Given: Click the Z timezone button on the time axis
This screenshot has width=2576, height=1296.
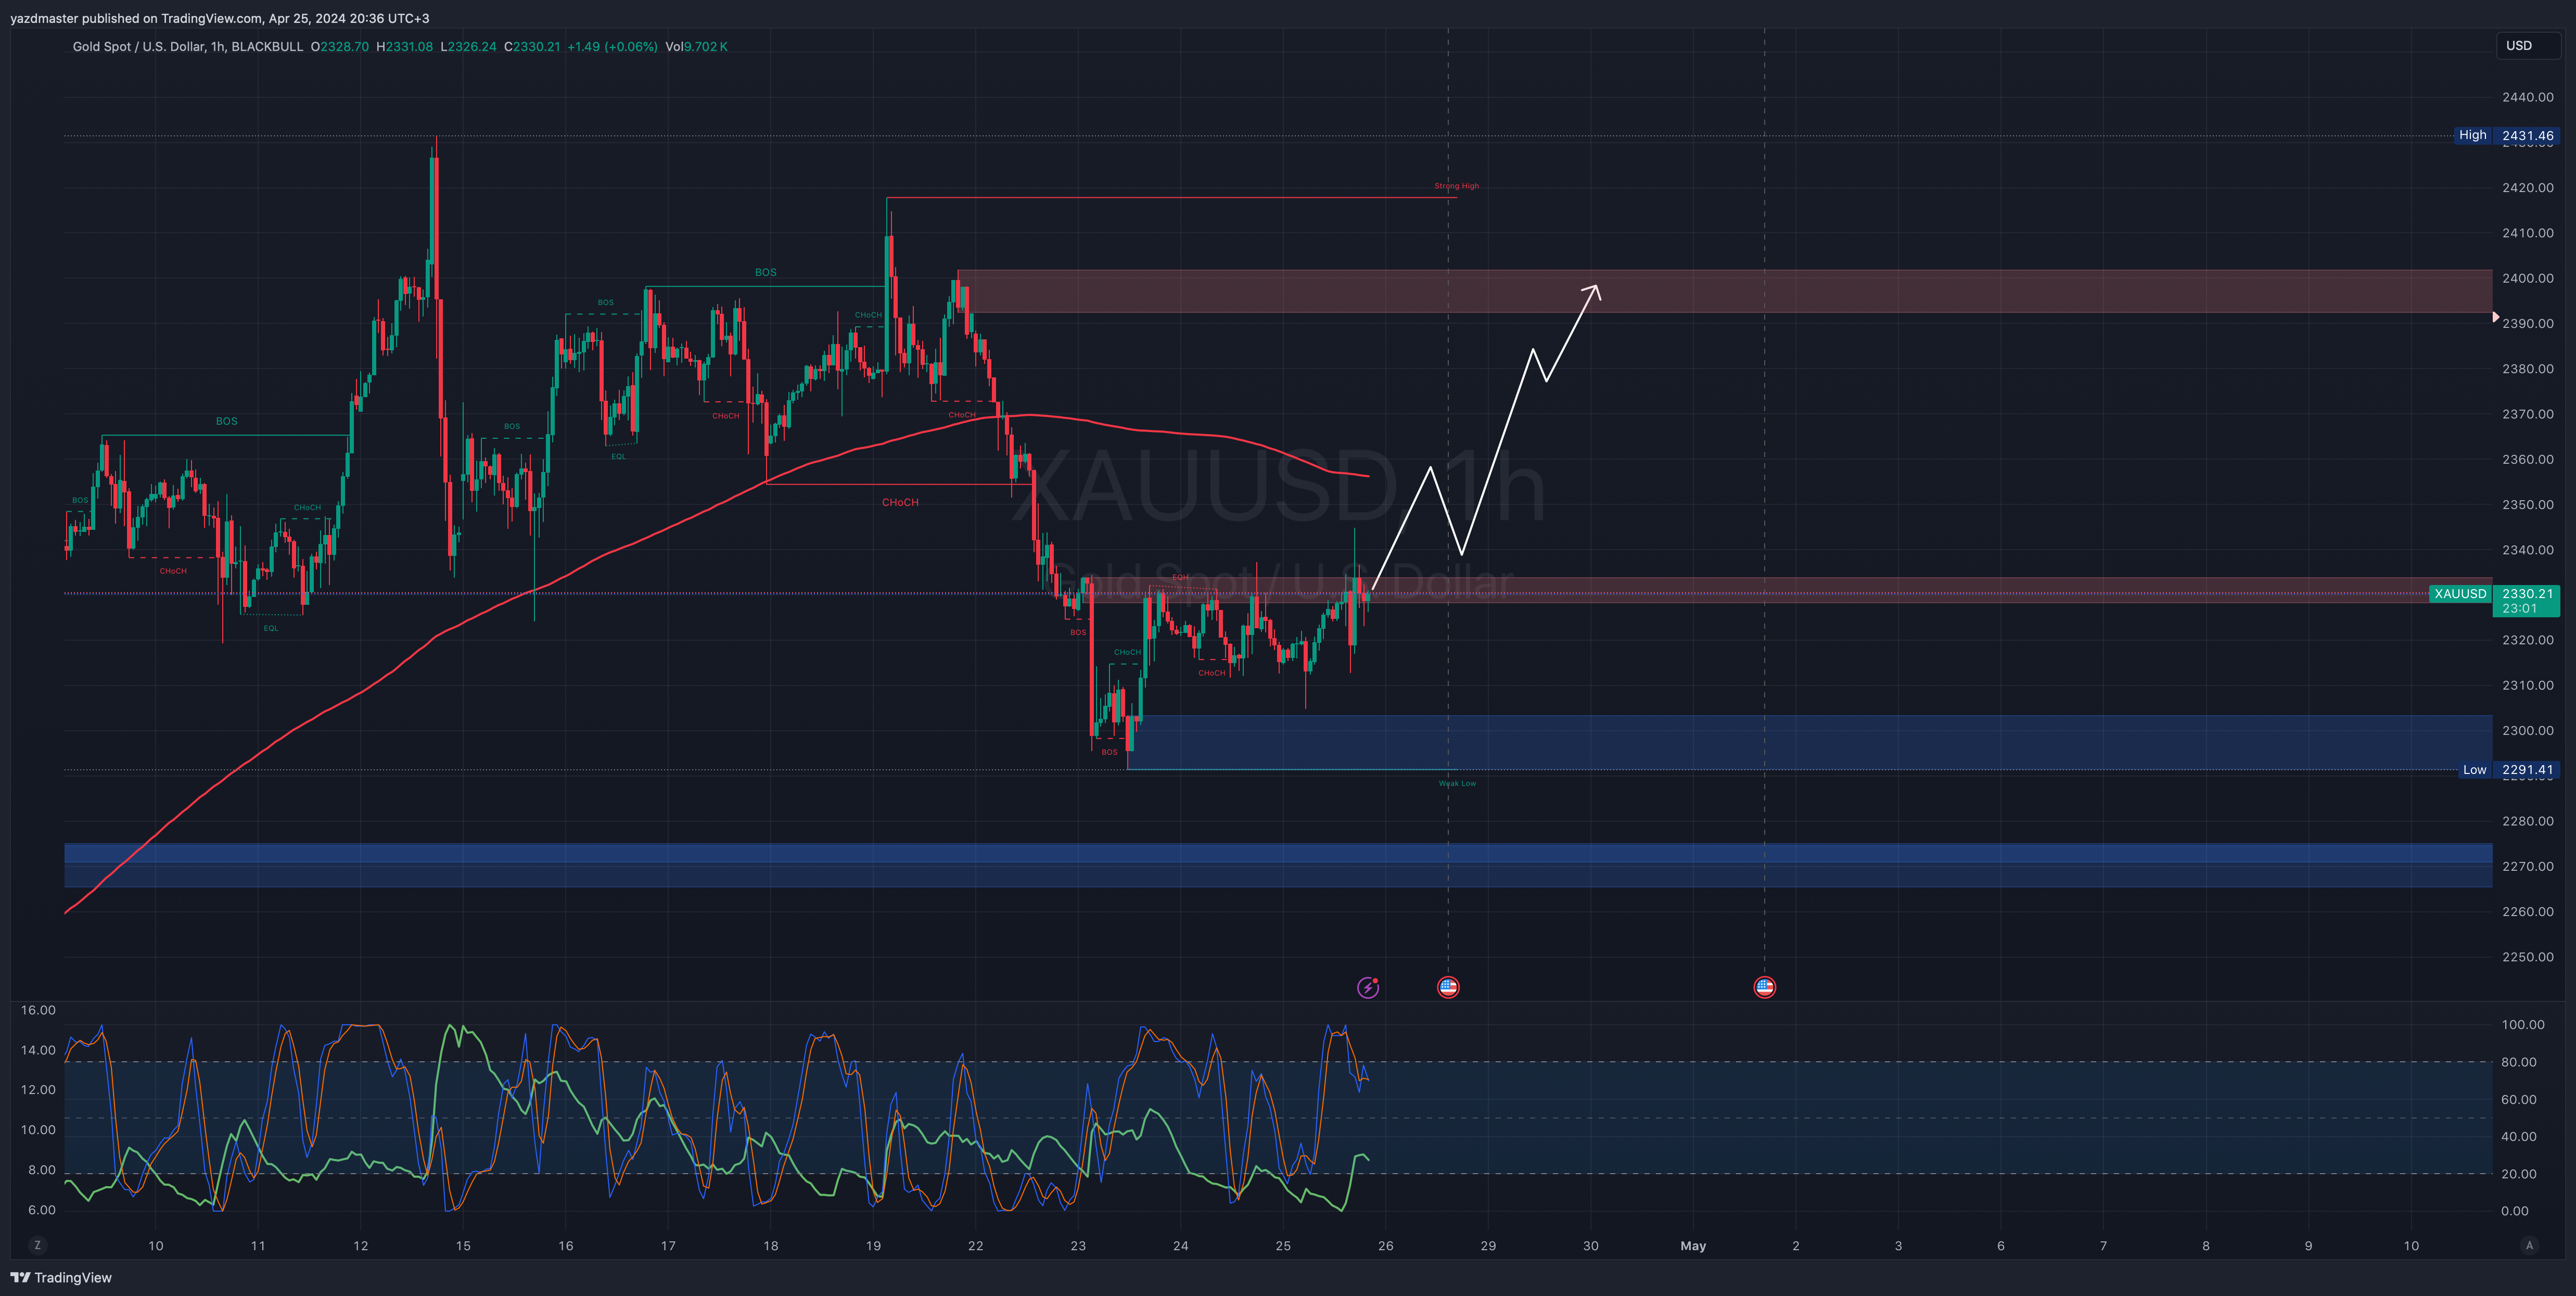Looking at the screenshot, I should pos(38,1246).
